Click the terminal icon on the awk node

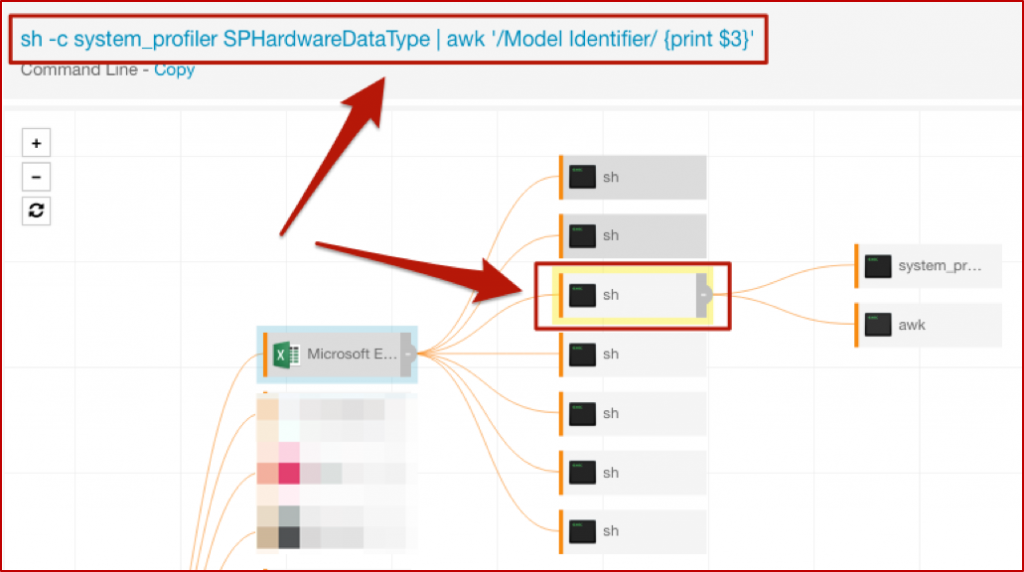click(x=878, y=325)
